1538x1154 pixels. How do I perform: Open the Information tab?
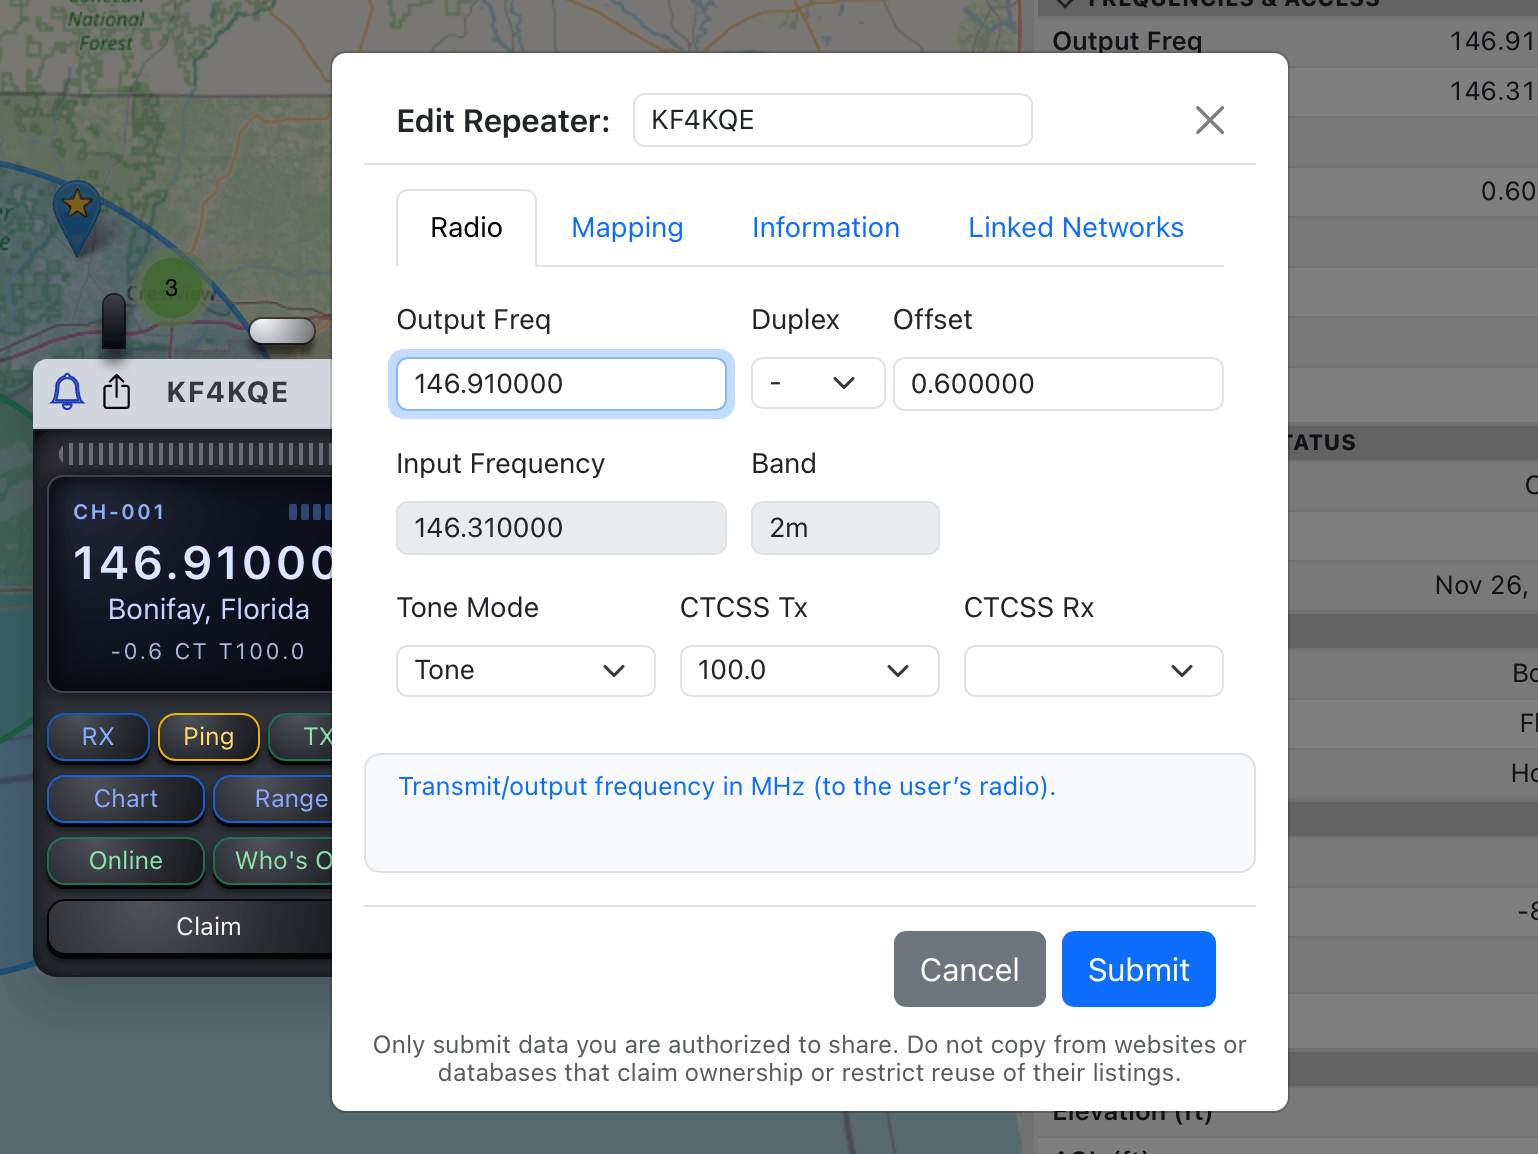(x=825, y=228)
